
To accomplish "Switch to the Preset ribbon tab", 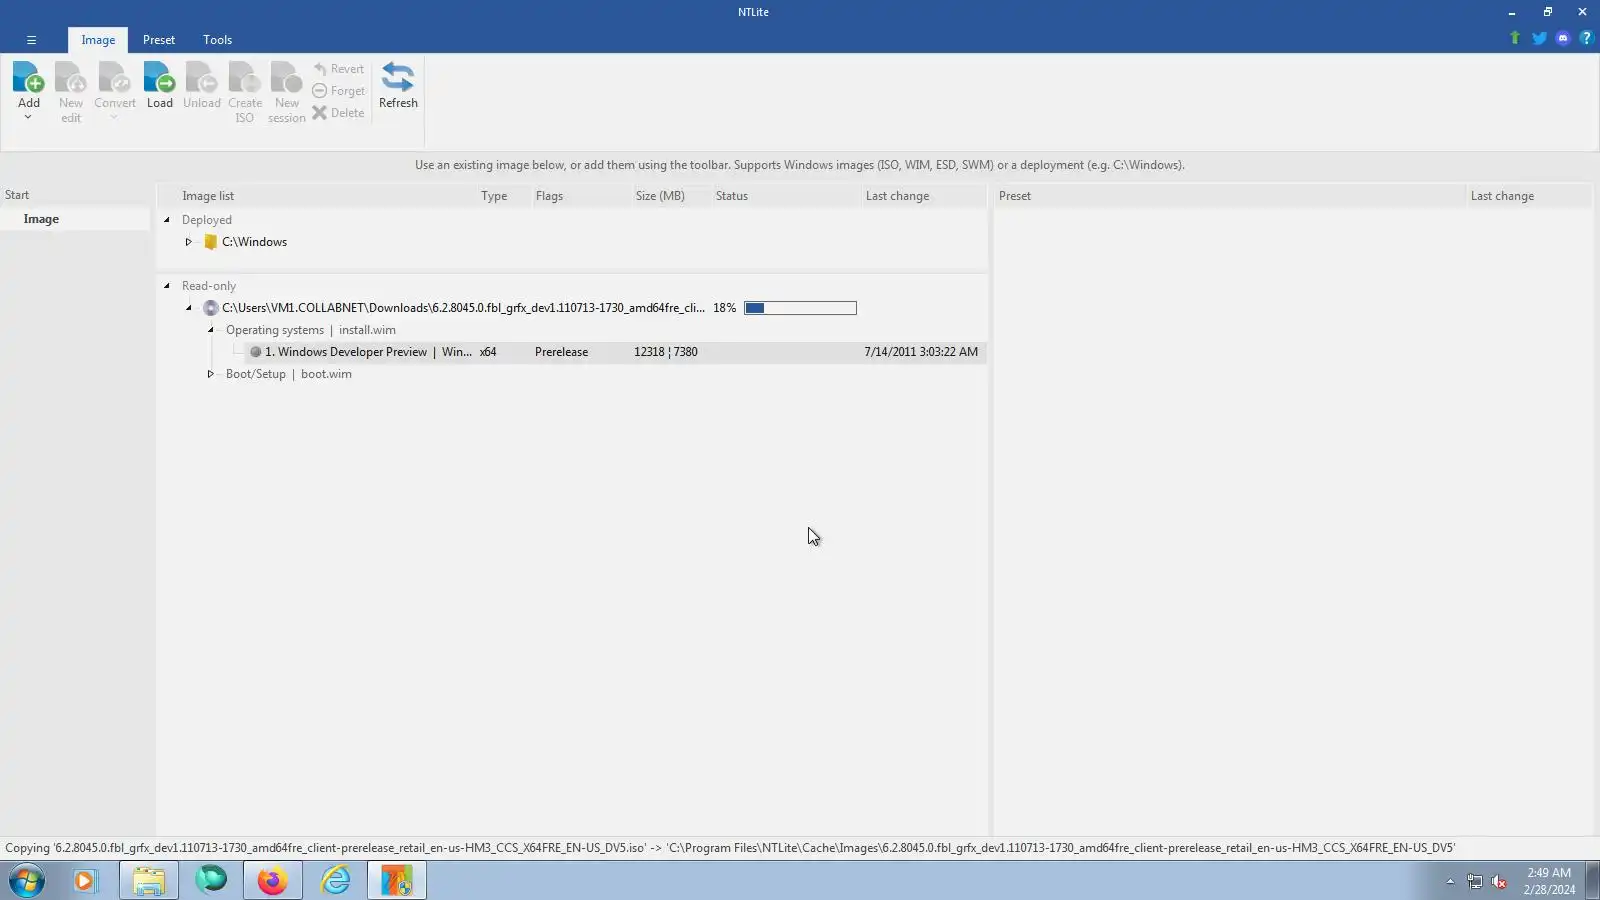I will [159, 40].
